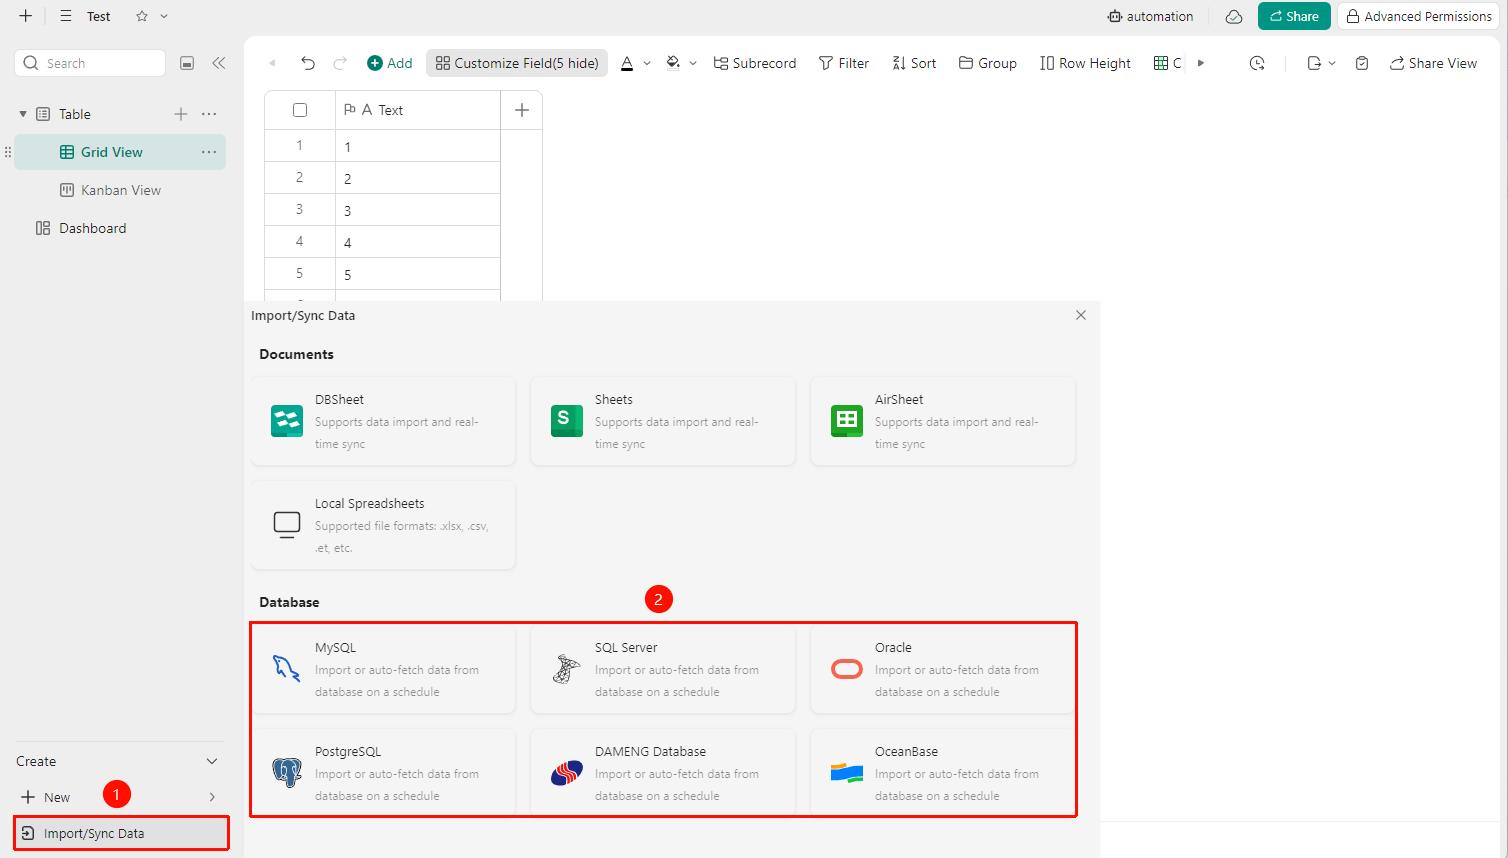
Task: Open Dashboard from the sidebar
Action: pyautogui.click(x=120, y=228)
